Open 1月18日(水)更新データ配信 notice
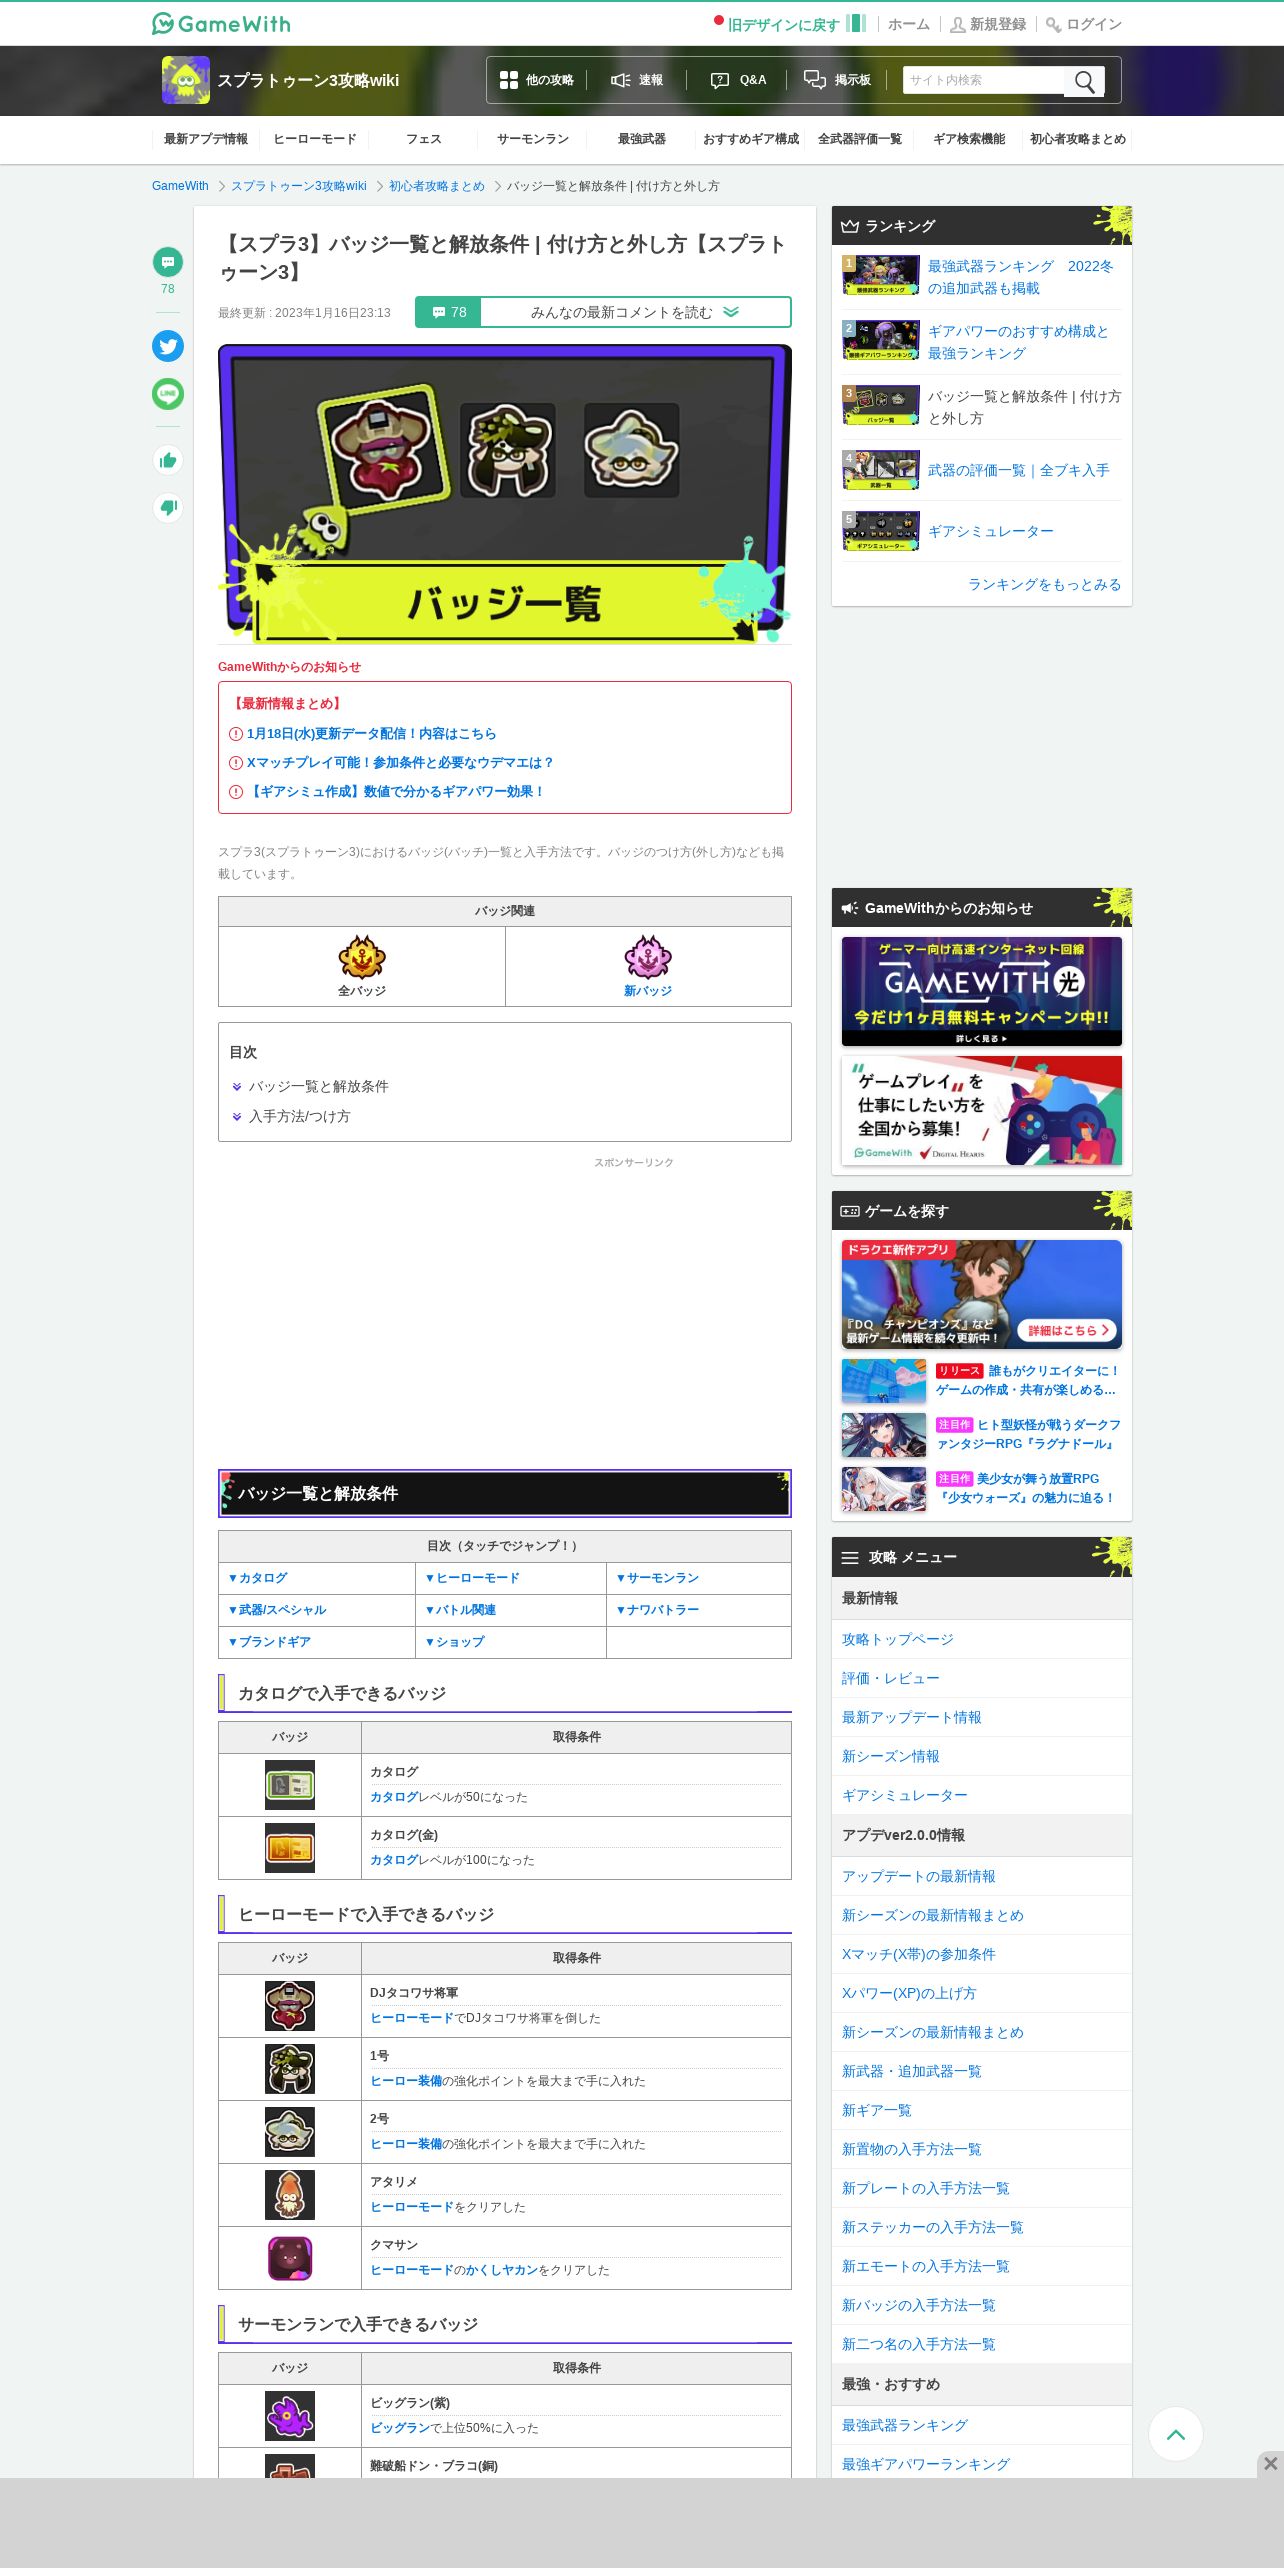 [371, 733]
